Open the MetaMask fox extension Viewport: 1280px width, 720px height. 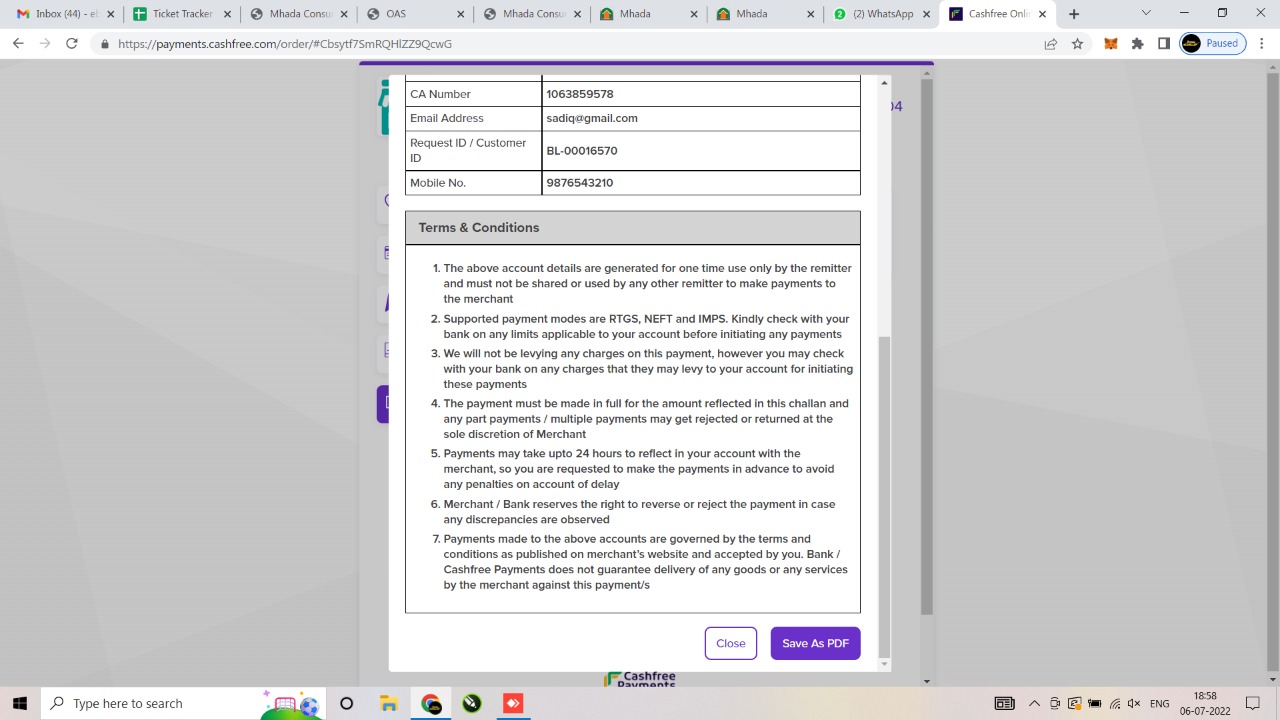(x=1111, y=44)
